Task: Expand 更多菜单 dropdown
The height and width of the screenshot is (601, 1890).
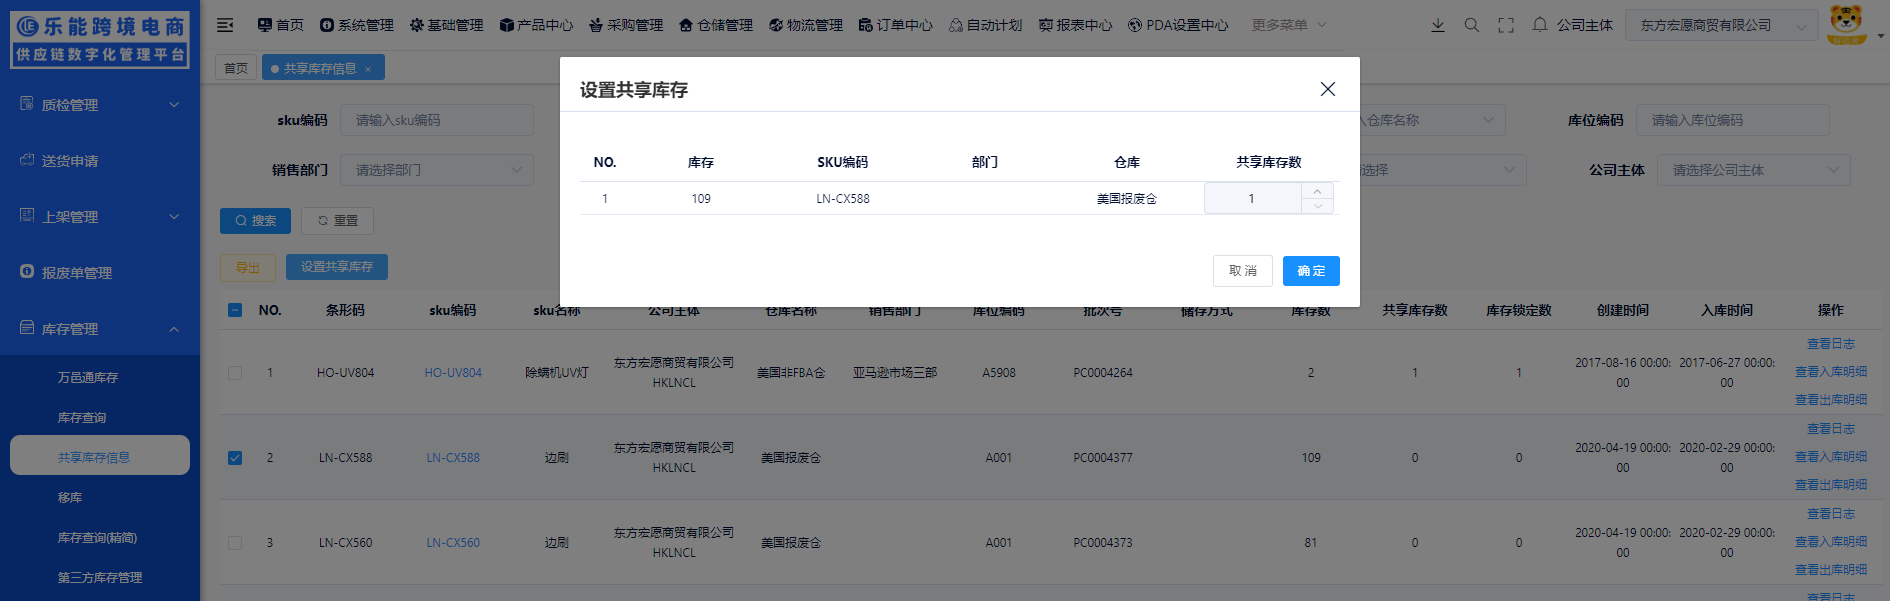Action: [x=1289, y=25]
